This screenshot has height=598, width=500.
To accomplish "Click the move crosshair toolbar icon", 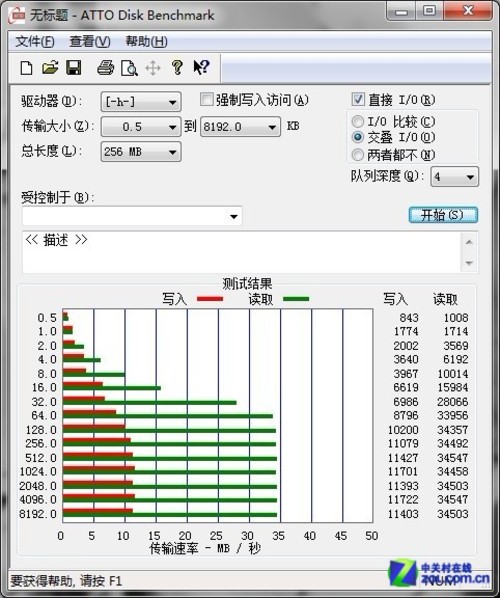I will point(153,69).
